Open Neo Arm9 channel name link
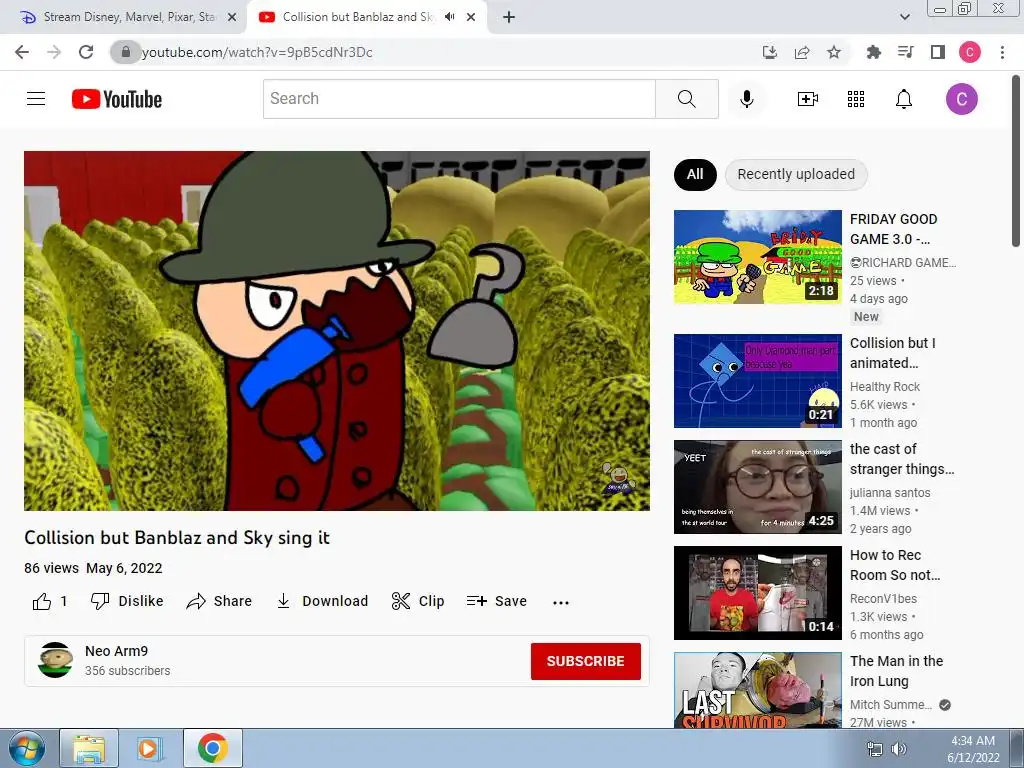This screenshot has height=768, width=1024. pyautogui.click(x=116, y=651)
